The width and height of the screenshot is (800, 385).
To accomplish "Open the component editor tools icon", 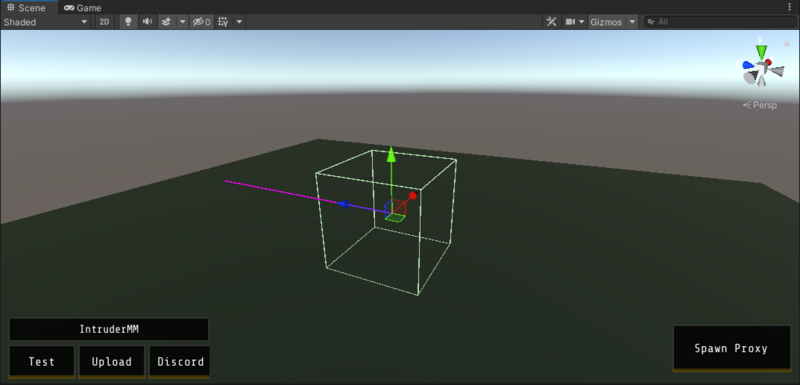I will tap(551, 22).
